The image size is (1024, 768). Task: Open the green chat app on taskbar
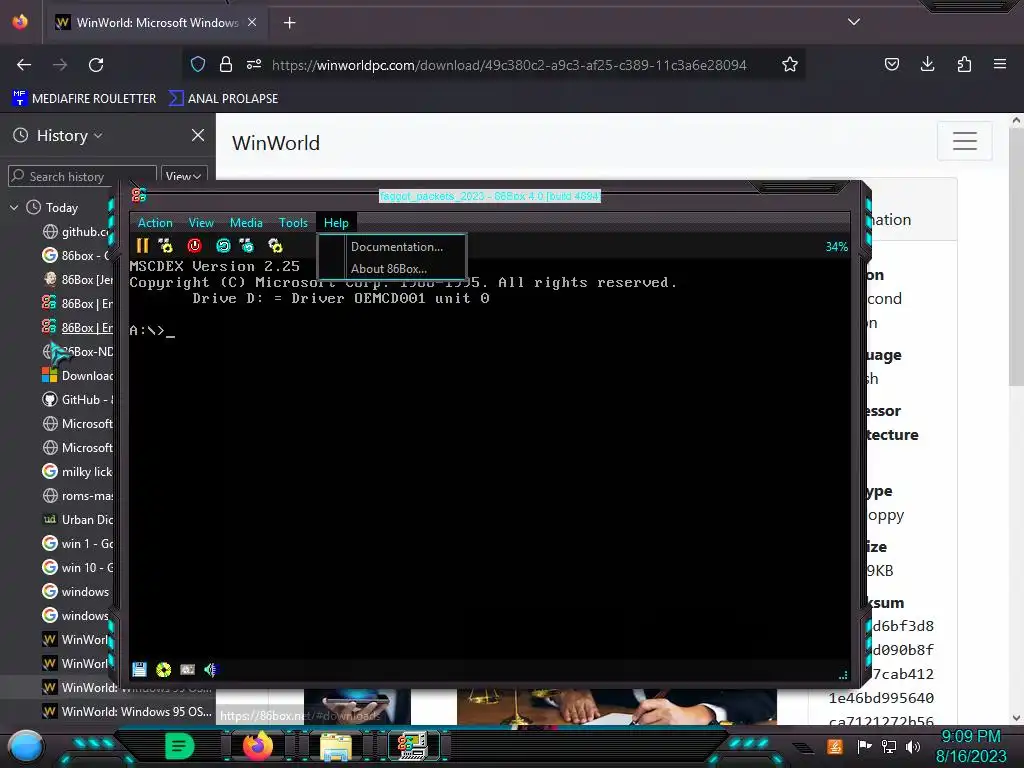(179, 746)
